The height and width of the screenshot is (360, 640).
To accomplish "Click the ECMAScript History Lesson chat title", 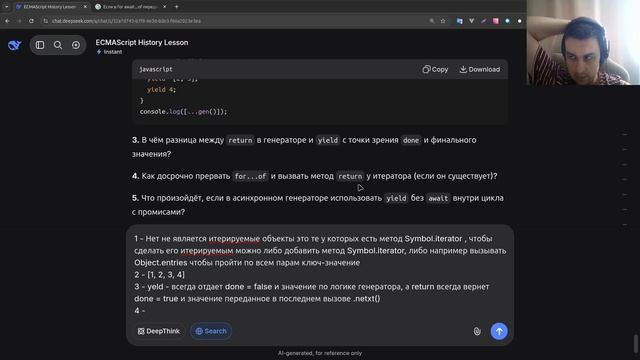I will click(142, 42).
